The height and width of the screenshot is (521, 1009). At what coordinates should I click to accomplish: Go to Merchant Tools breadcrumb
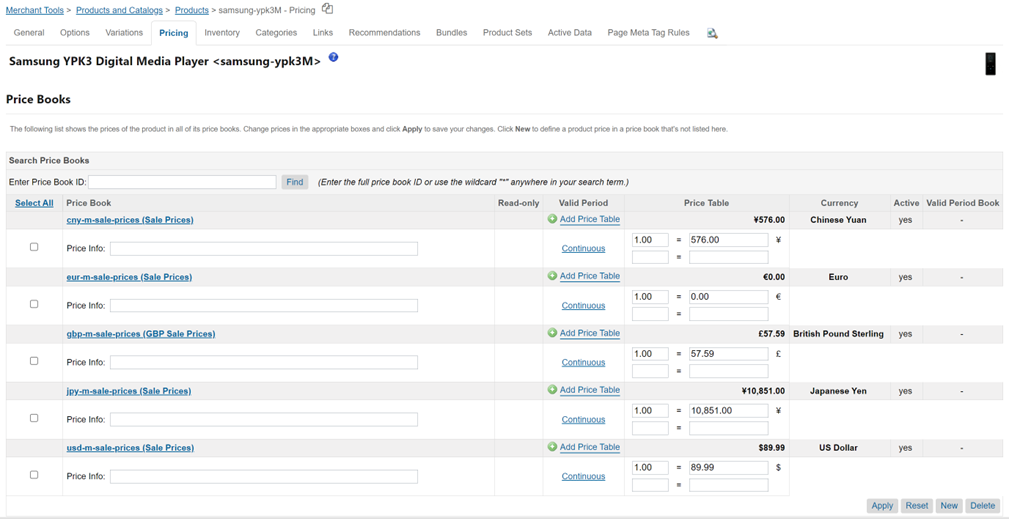point(35,10)
